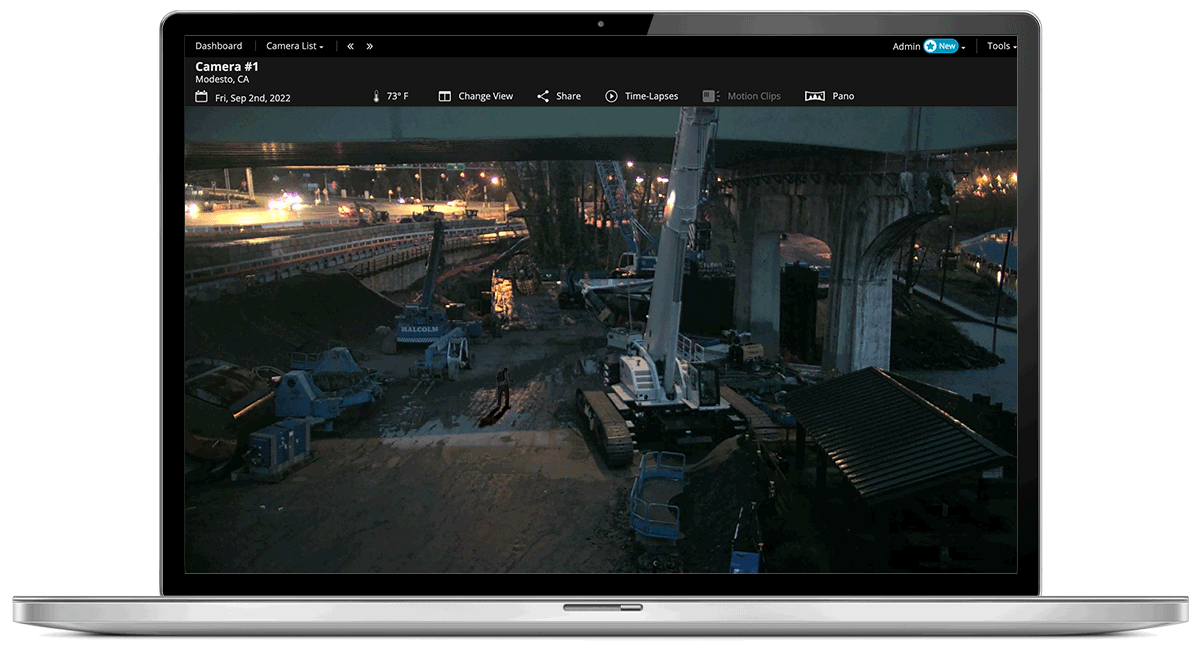The image size is (1200, 655).
Task: Click the Share icon
Action: click(x=541, y=95)
